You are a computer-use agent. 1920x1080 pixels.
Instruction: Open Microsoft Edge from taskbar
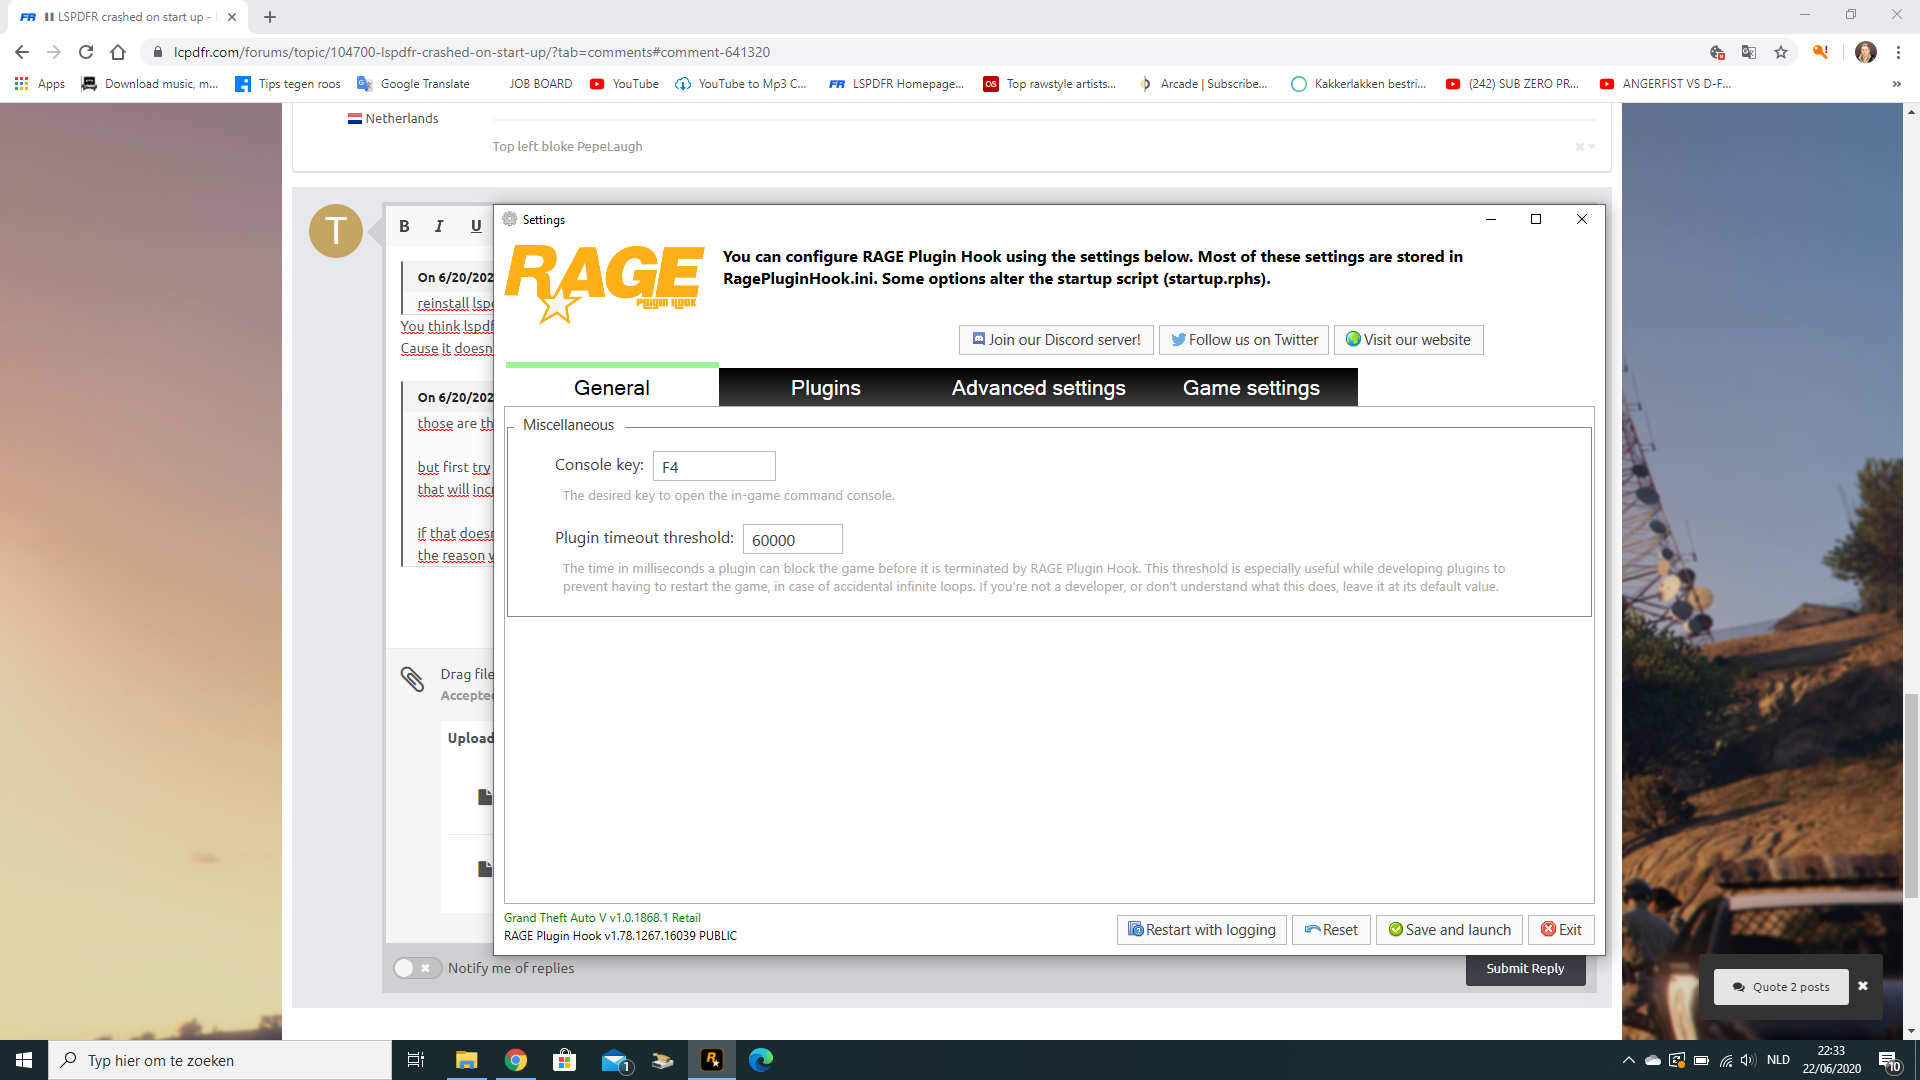[761, 1060]
